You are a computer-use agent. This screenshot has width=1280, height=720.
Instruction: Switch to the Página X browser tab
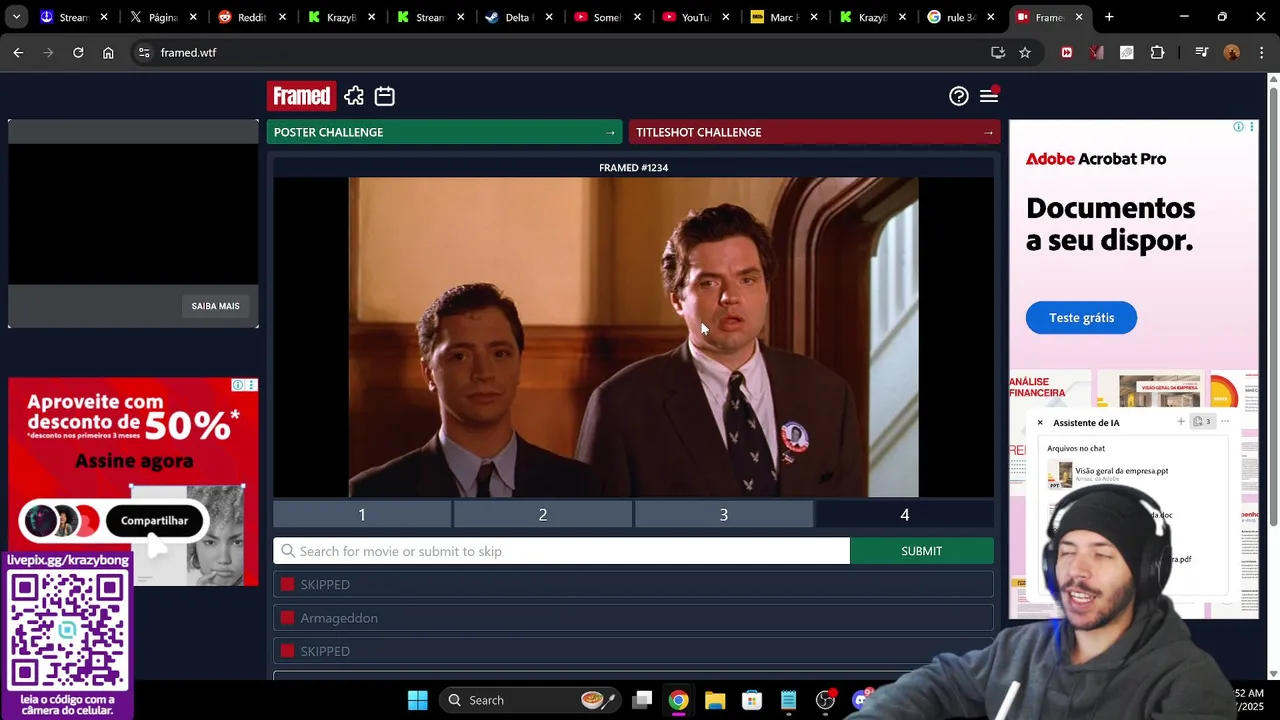162,17
